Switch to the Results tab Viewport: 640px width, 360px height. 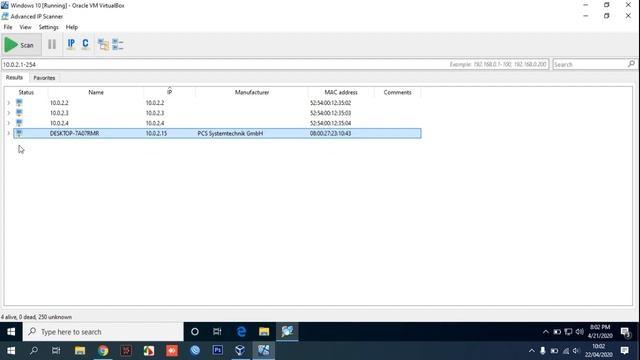[x=14, y=78]
